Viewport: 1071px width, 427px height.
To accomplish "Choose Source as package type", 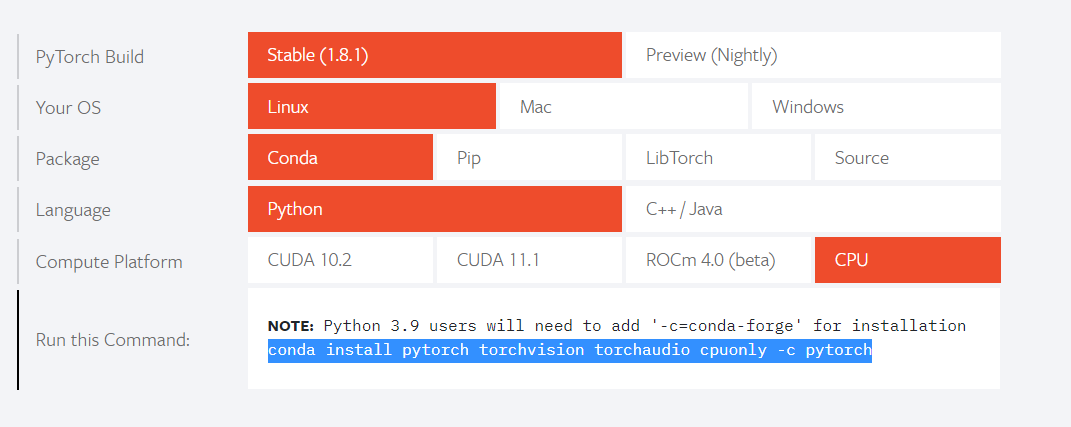I will point(908,157).
